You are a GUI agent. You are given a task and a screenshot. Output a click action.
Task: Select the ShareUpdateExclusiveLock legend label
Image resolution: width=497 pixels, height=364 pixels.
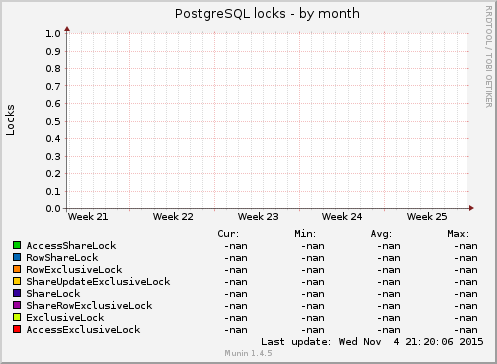click(x=98, y=282)
